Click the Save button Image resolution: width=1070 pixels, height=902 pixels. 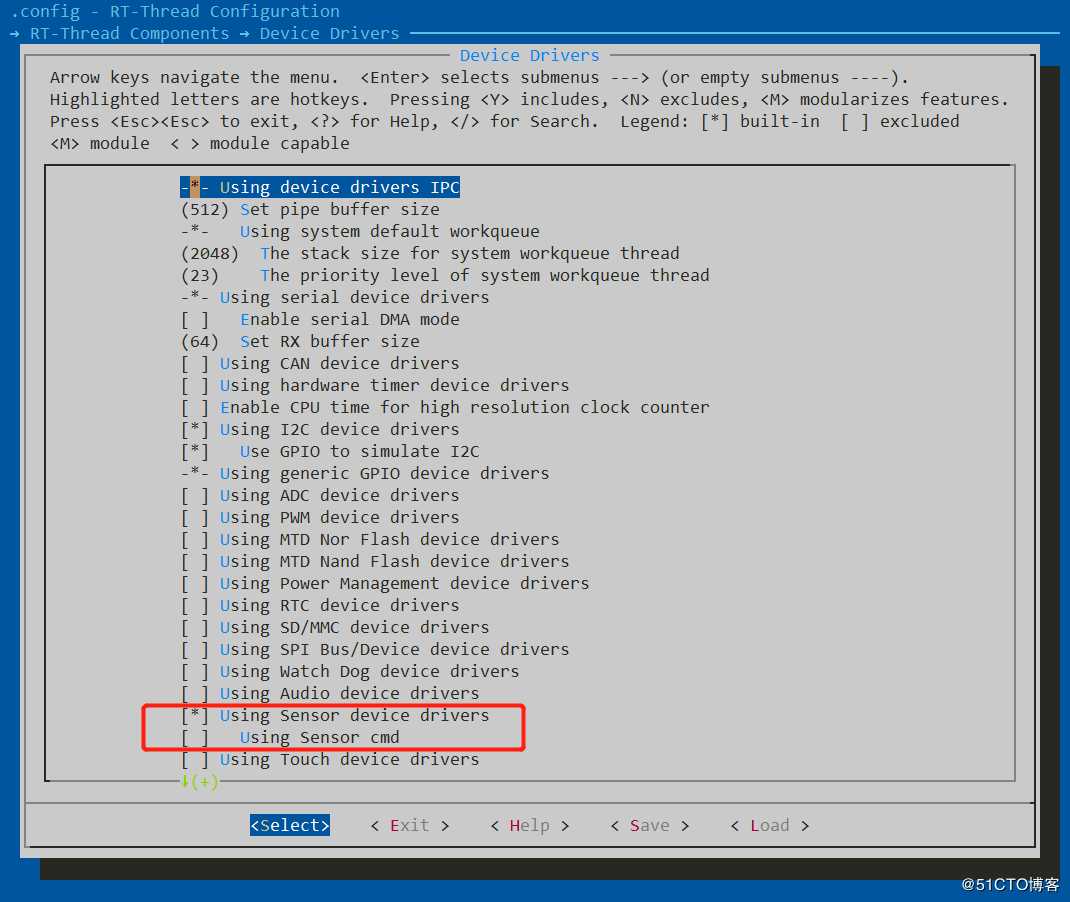[x=650, y=826]
